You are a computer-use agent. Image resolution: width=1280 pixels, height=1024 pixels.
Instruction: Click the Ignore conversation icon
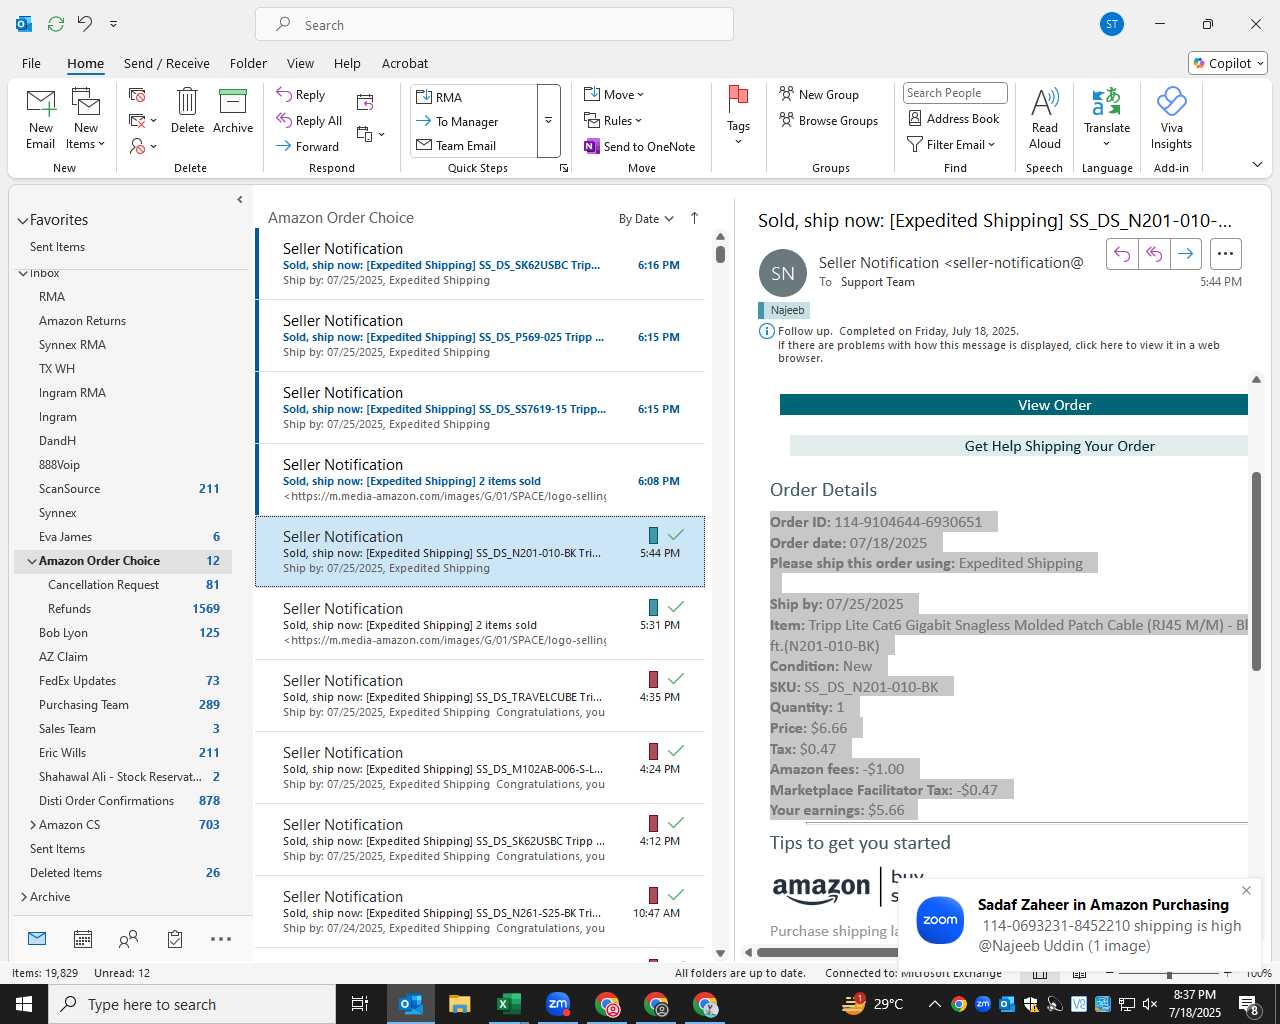click(x=138, y=95)
